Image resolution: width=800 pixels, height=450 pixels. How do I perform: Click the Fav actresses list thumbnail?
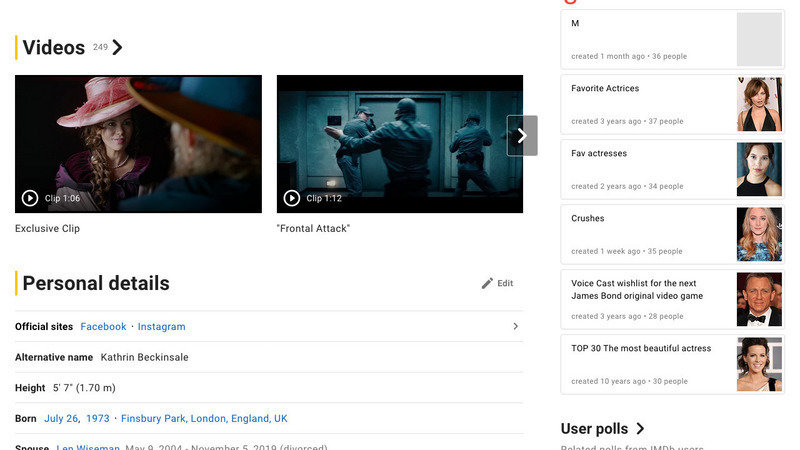pos(759,169)
